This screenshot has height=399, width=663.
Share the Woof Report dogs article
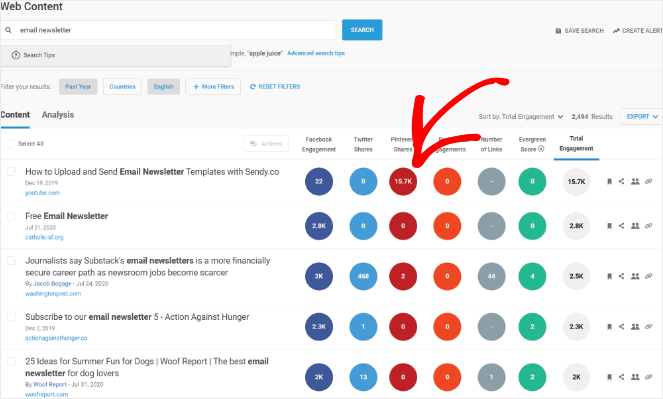point(622,377)
